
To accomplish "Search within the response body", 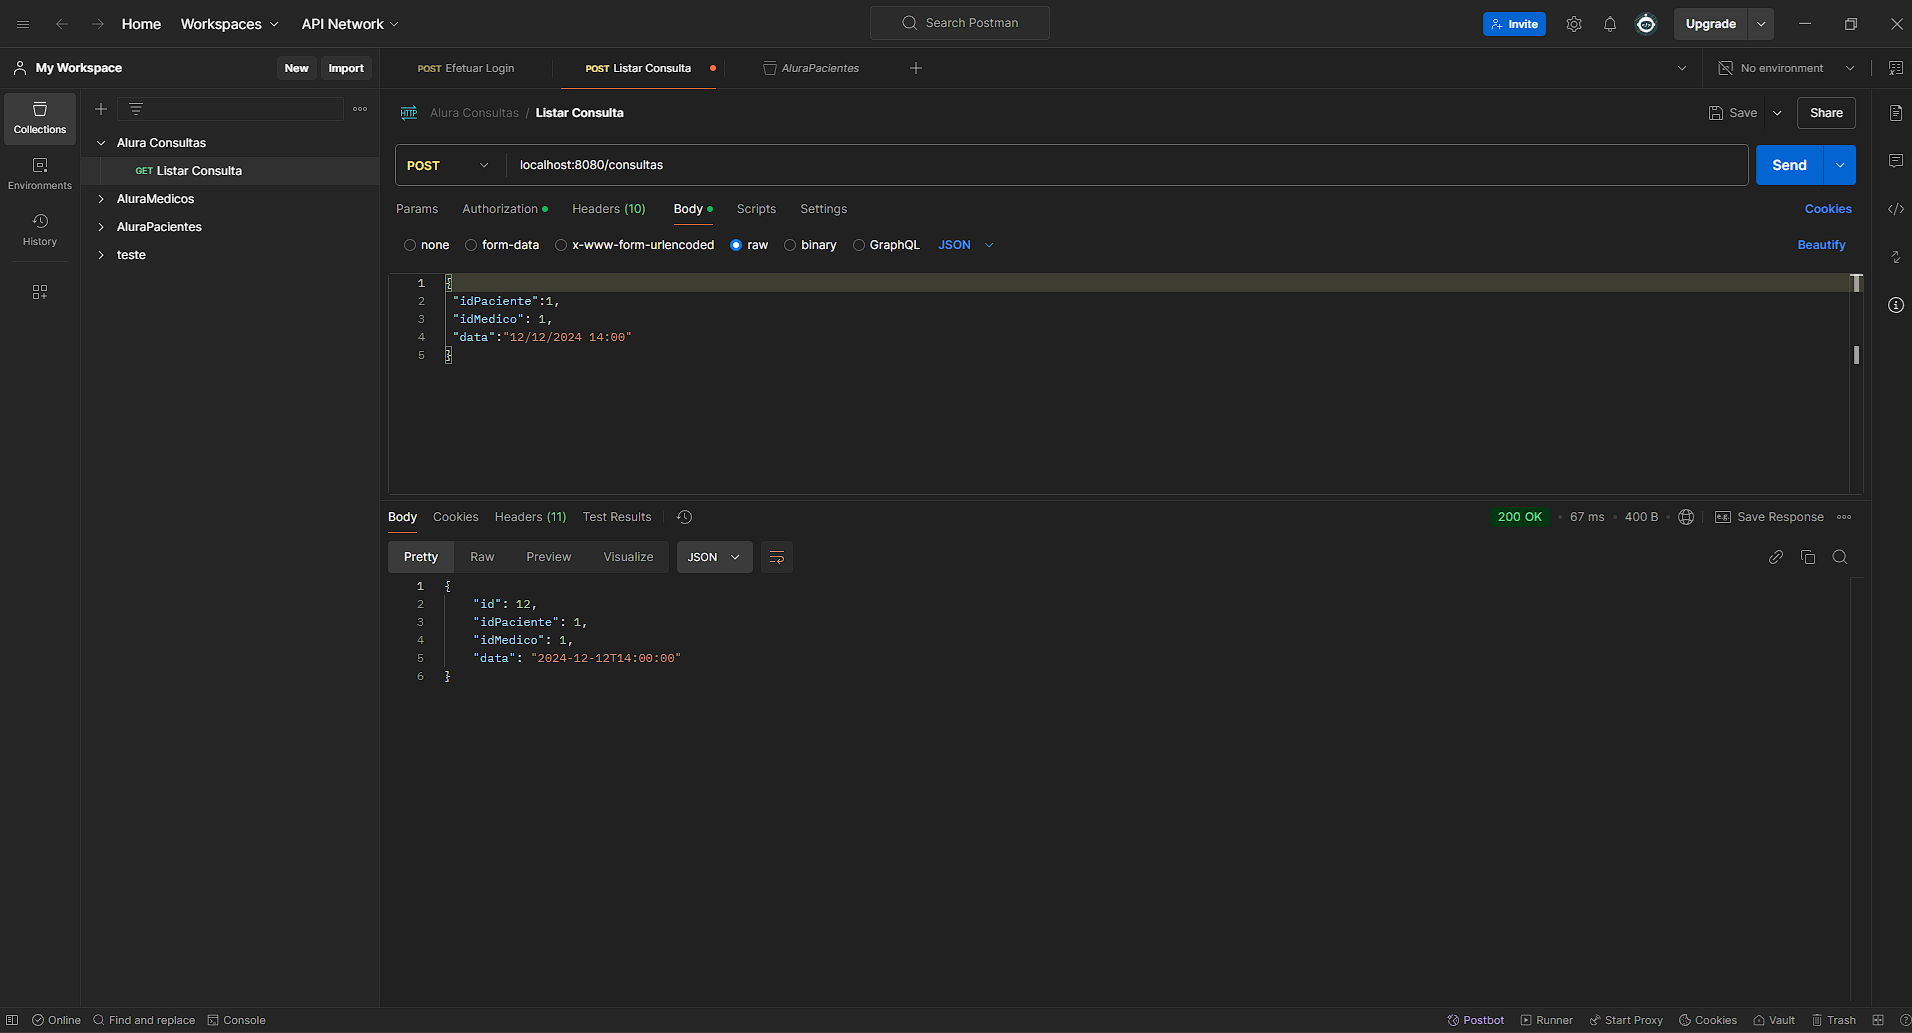I will (x=1840, y=557).
